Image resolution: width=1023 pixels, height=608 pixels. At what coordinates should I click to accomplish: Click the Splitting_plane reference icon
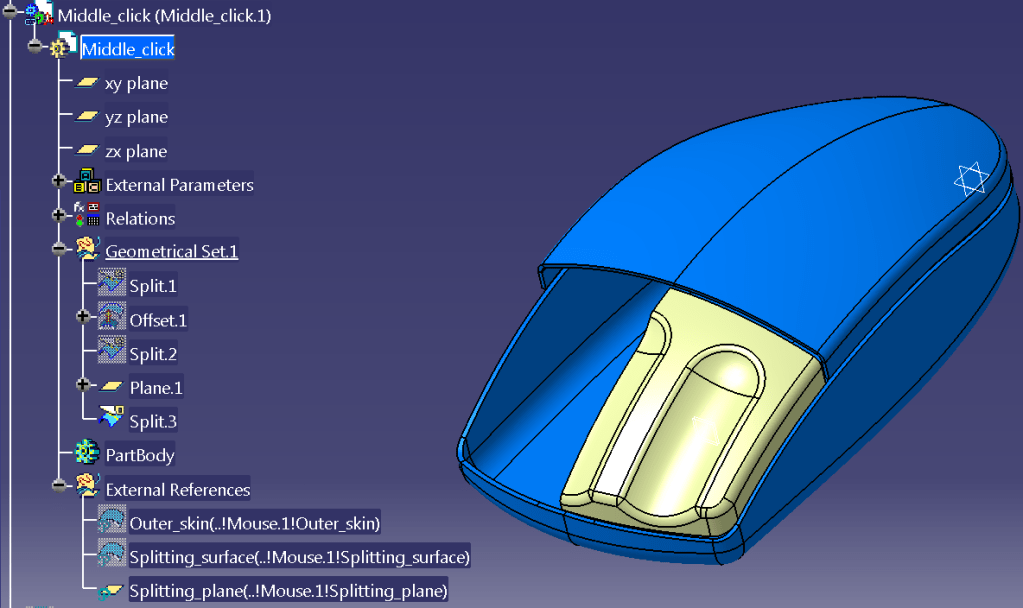pos(111,591)
